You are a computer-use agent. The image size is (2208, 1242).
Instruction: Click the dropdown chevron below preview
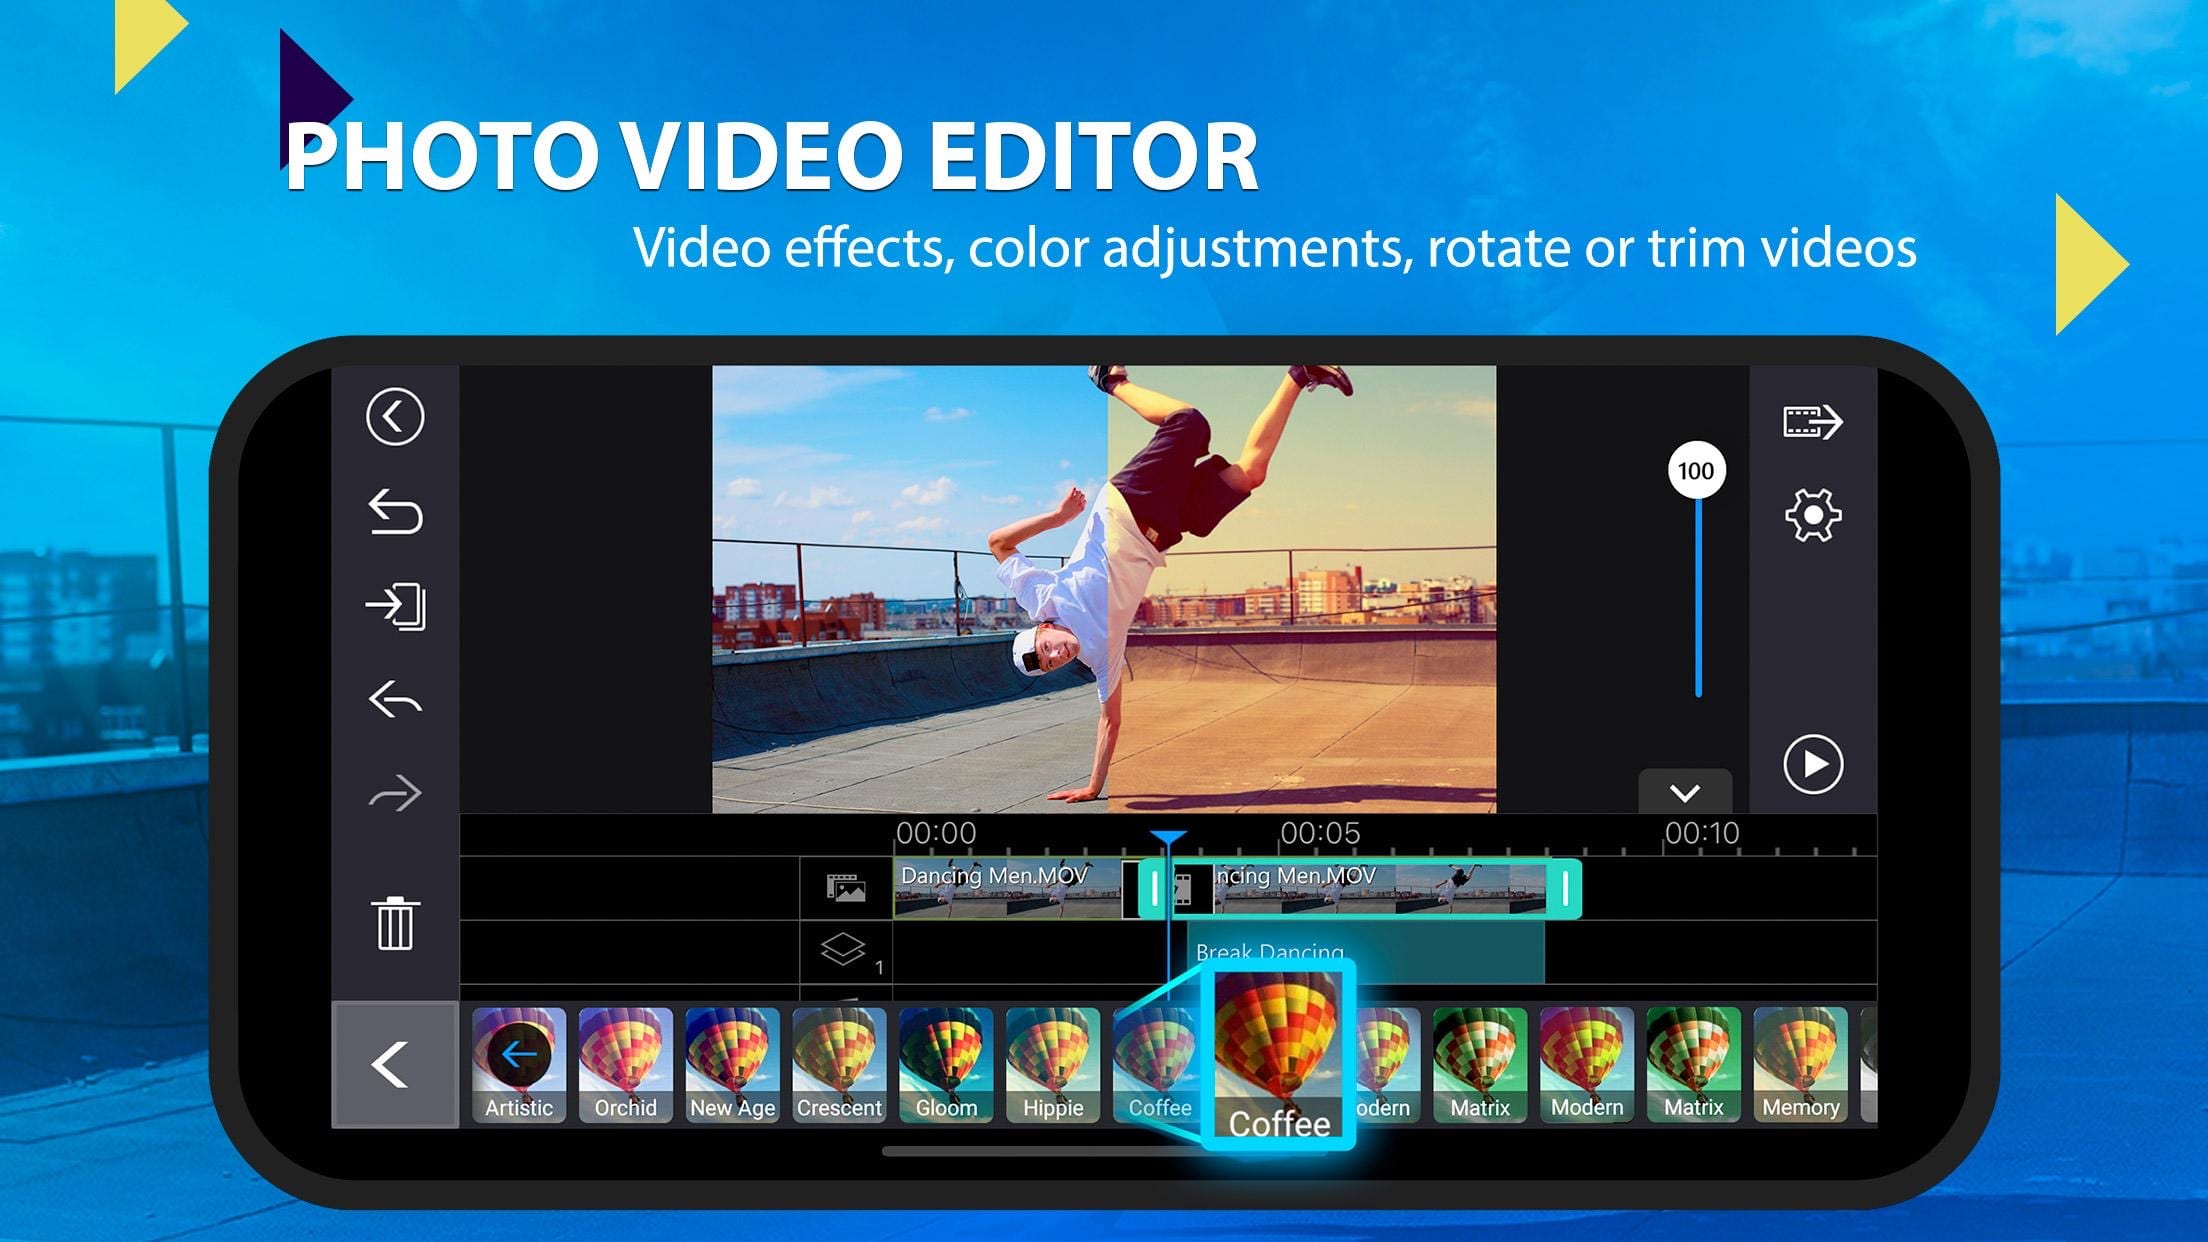point(1683,793)
